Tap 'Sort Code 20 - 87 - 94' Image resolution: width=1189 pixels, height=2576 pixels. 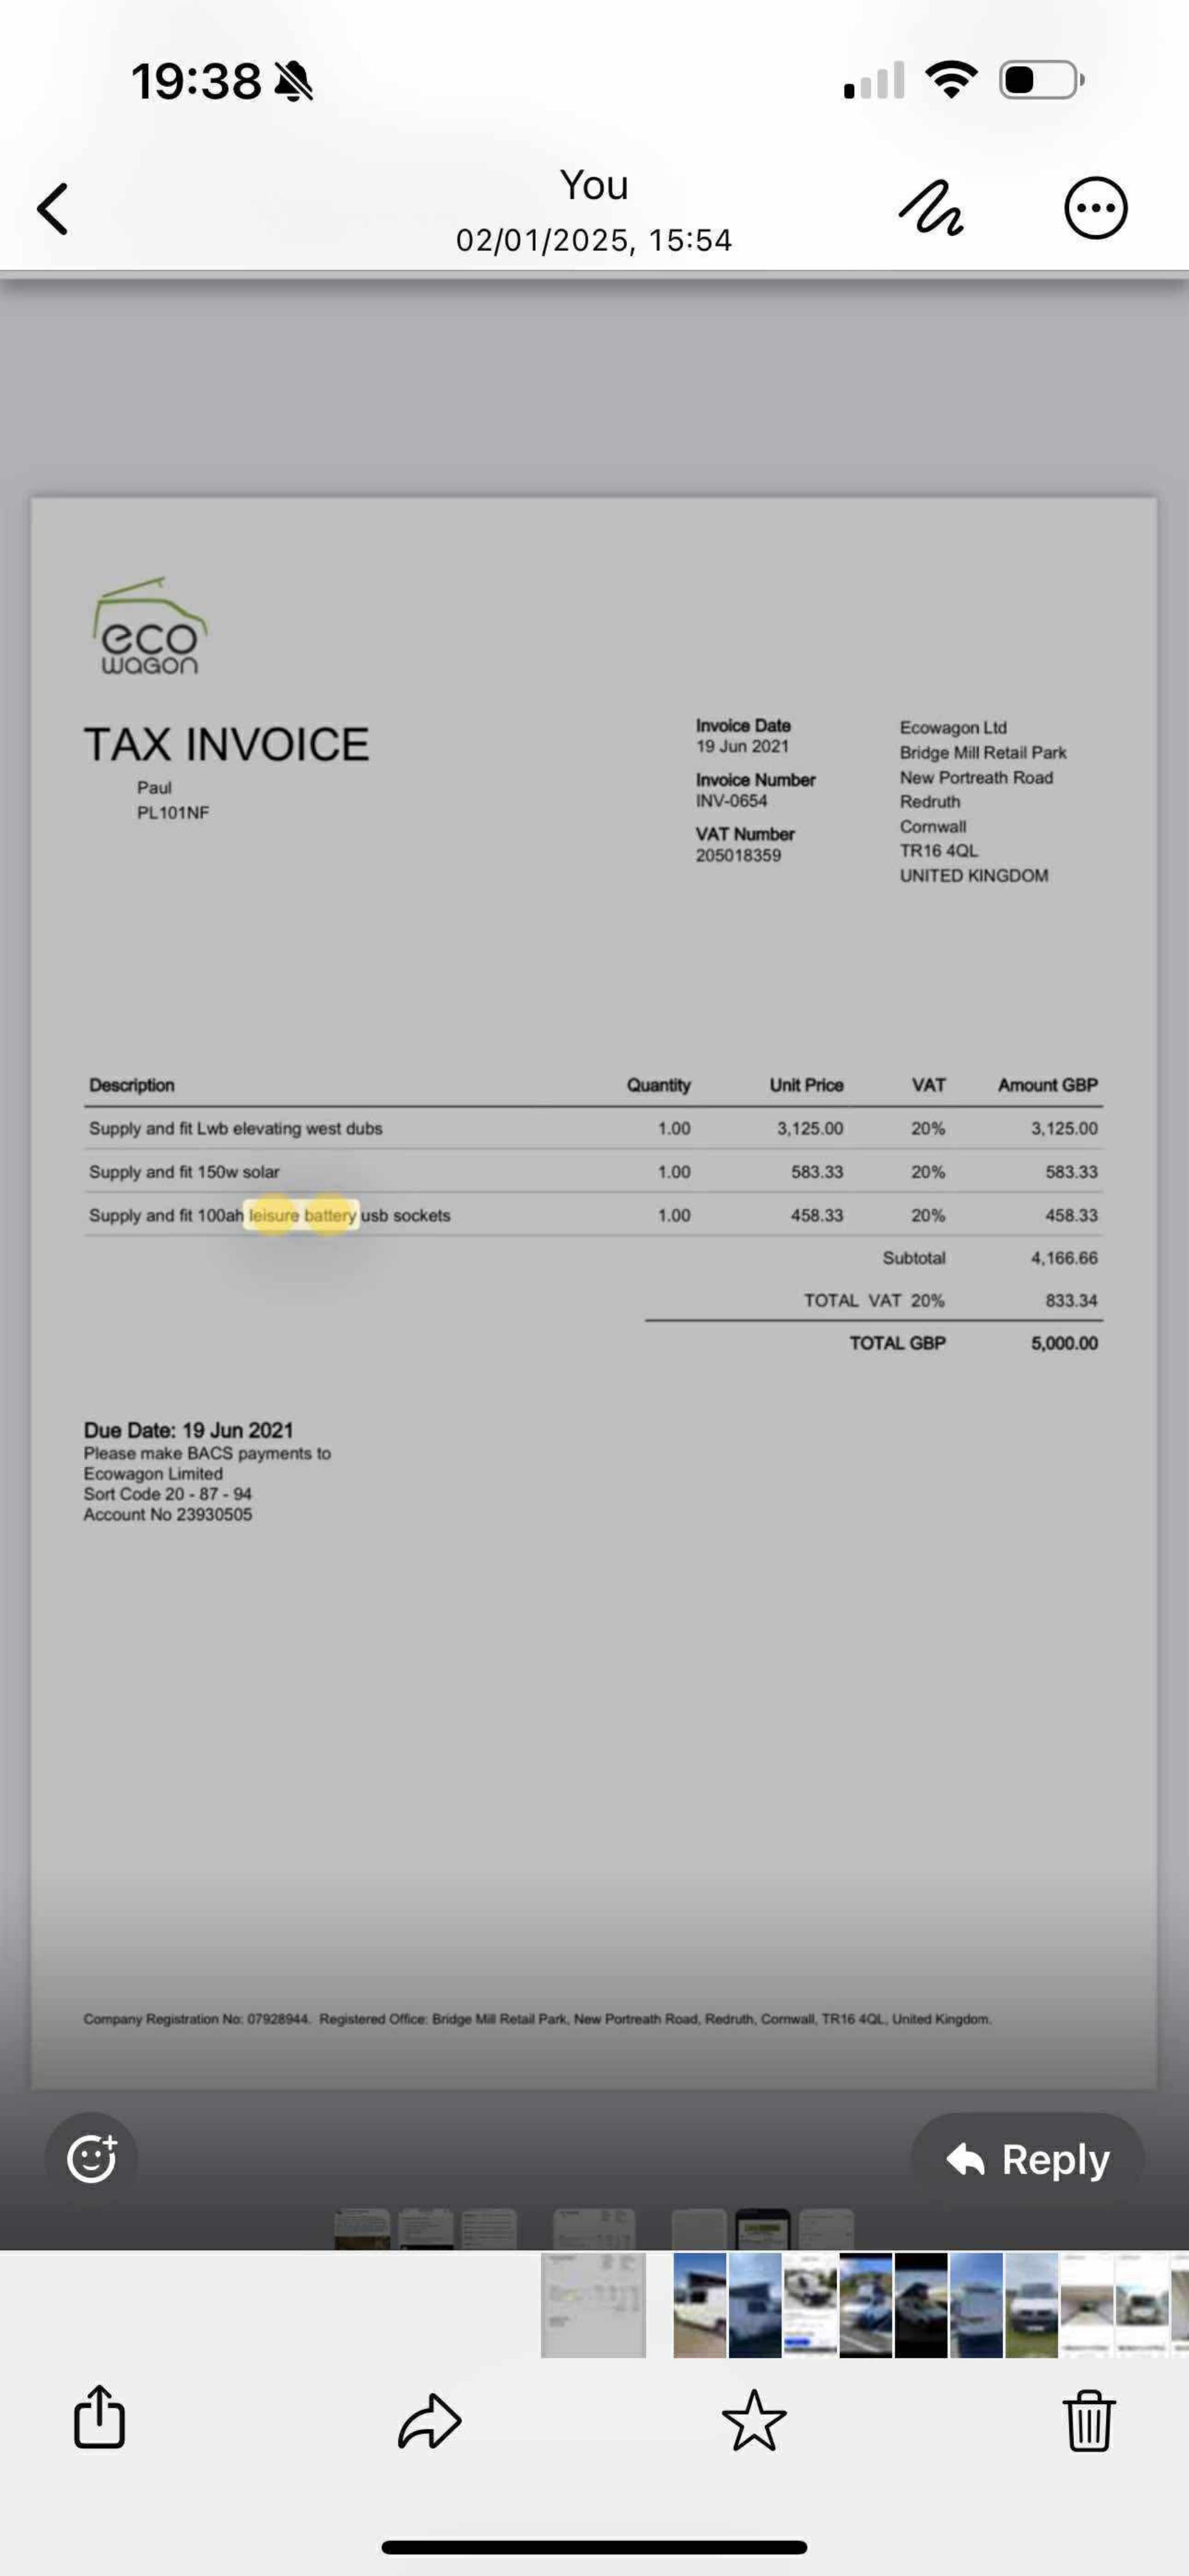[x=167, y=1494]
